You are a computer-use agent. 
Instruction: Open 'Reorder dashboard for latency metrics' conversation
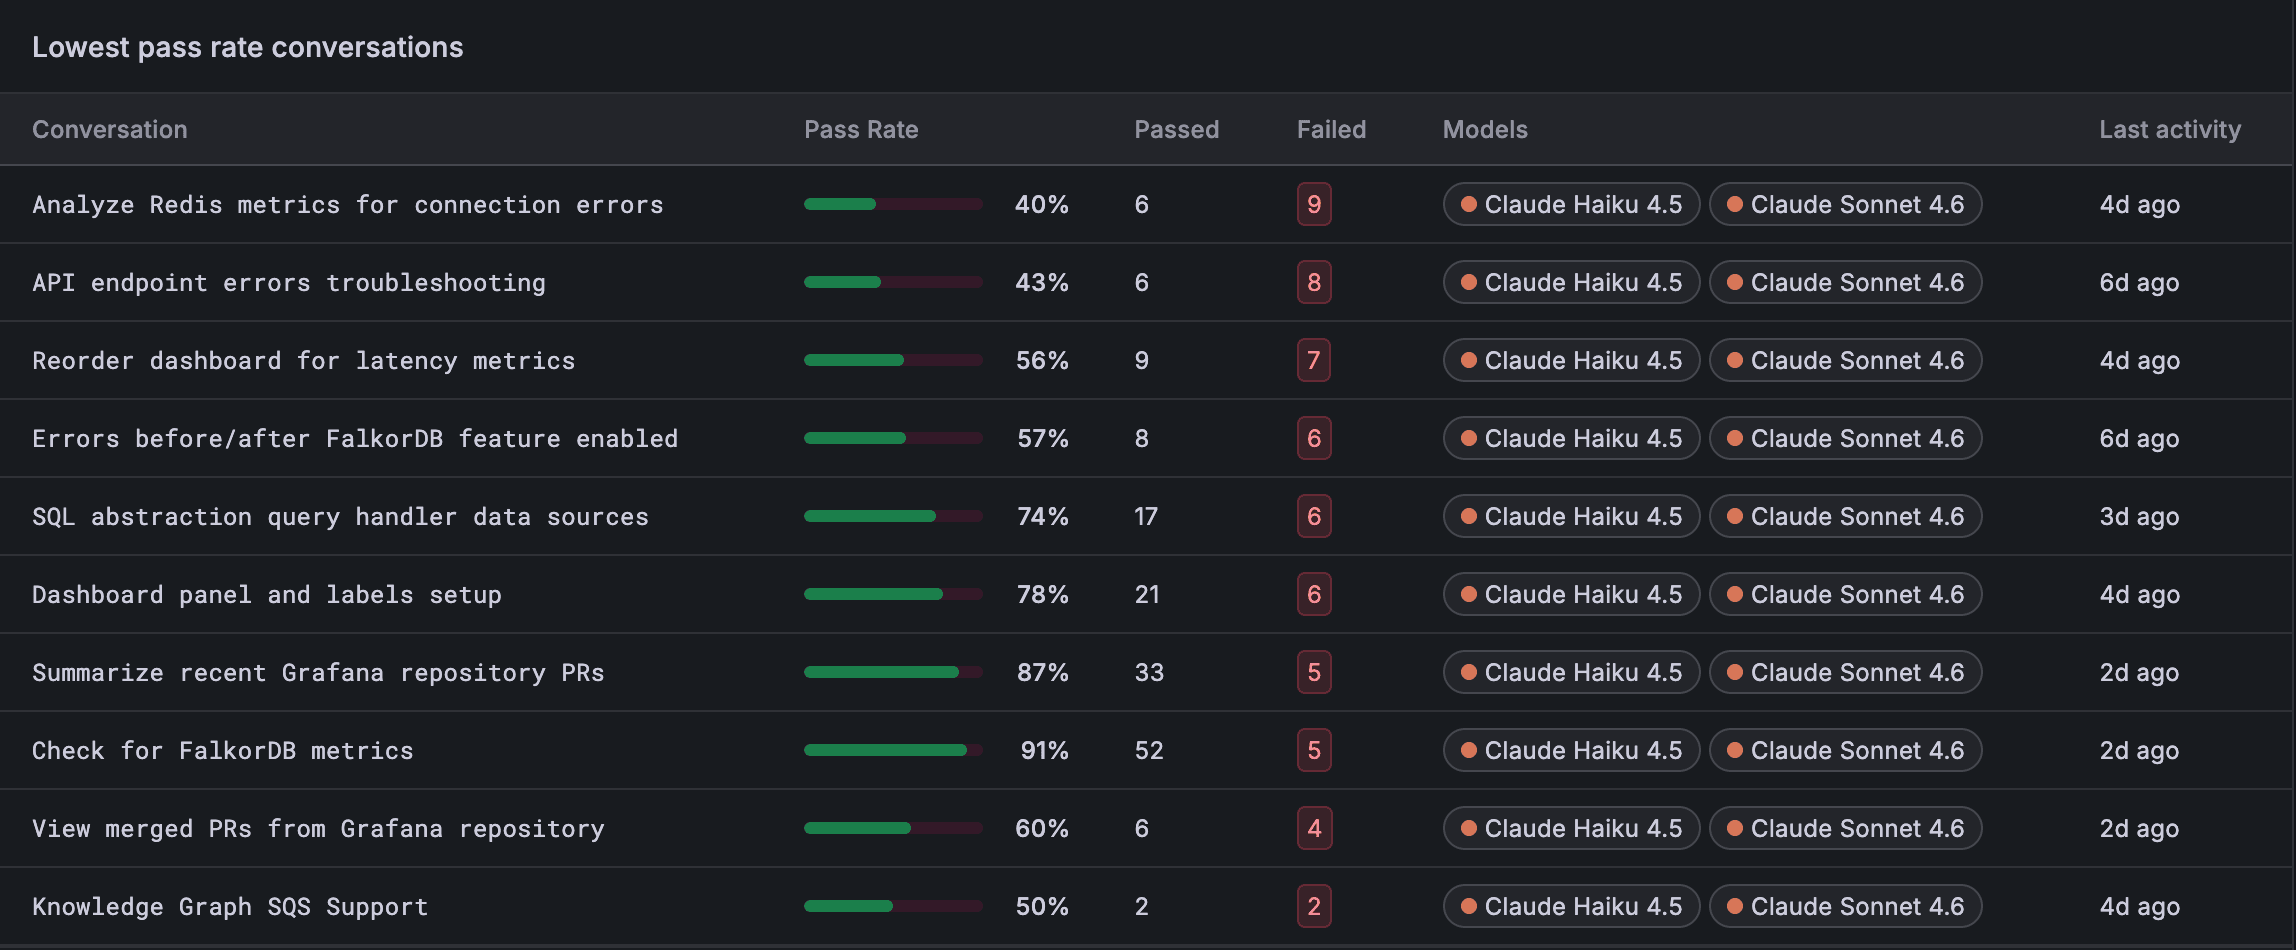pyautogui.click(x=304, y=361)
